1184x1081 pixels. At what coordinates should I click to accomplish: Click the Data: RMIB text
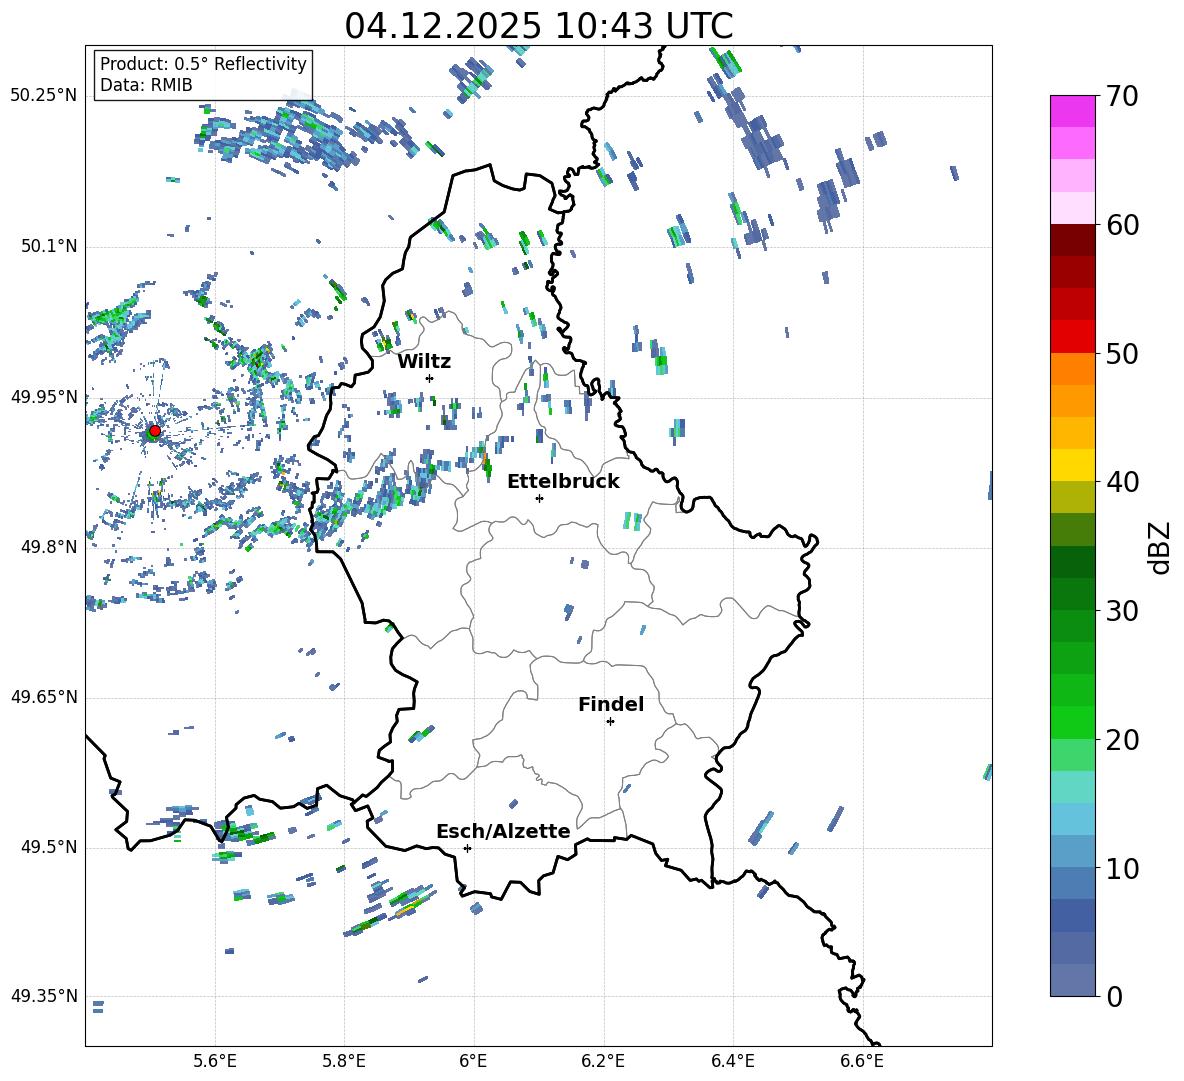click(x=146, y=85)
